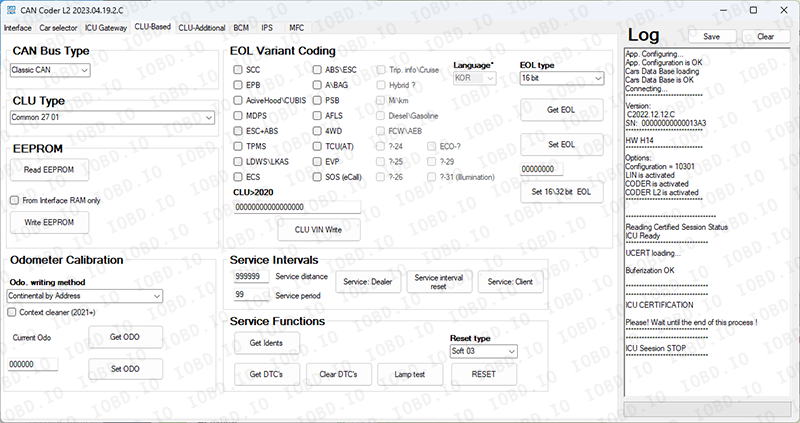Expand the CAN Bus Type dropdown
The image size is (800, 423).
click(50, 70)
